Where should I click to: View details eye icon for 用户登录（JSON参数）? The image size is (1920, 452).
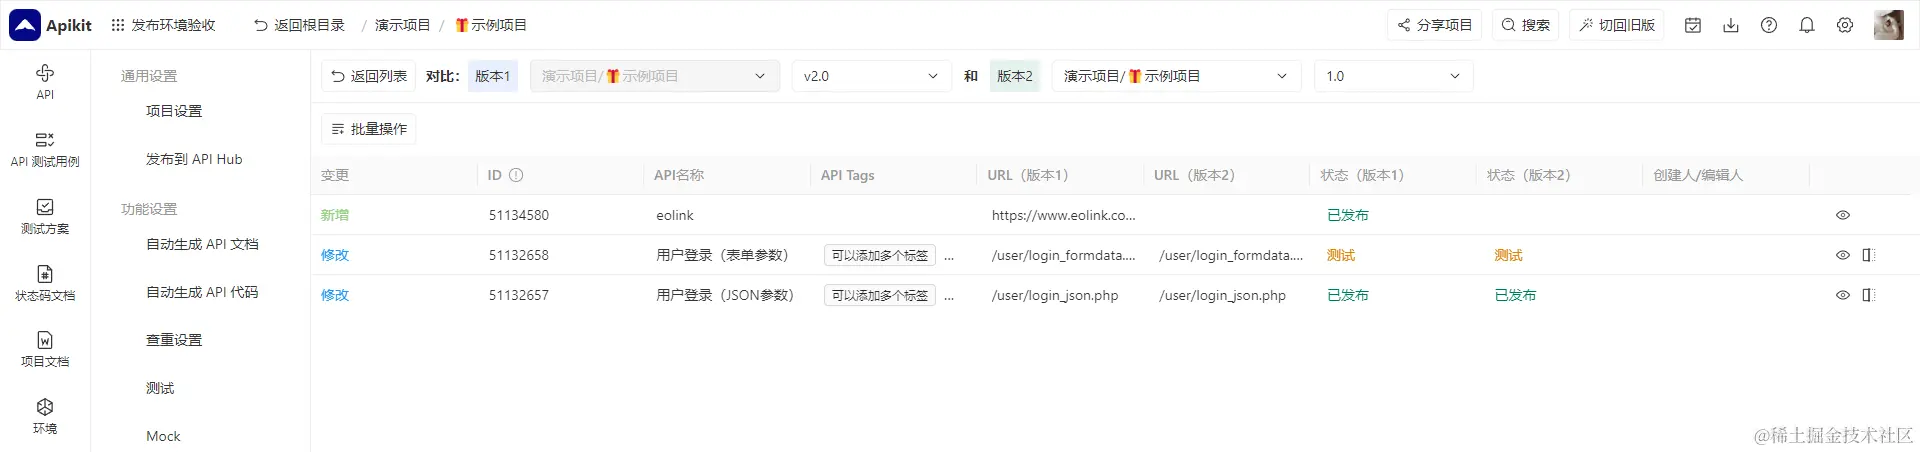(1843, 295)
